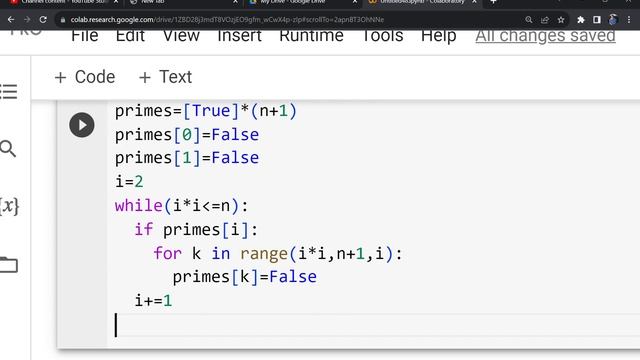This screenshot has width=640, height=360.
Task: Open the File menu
Action: [84, 36]
